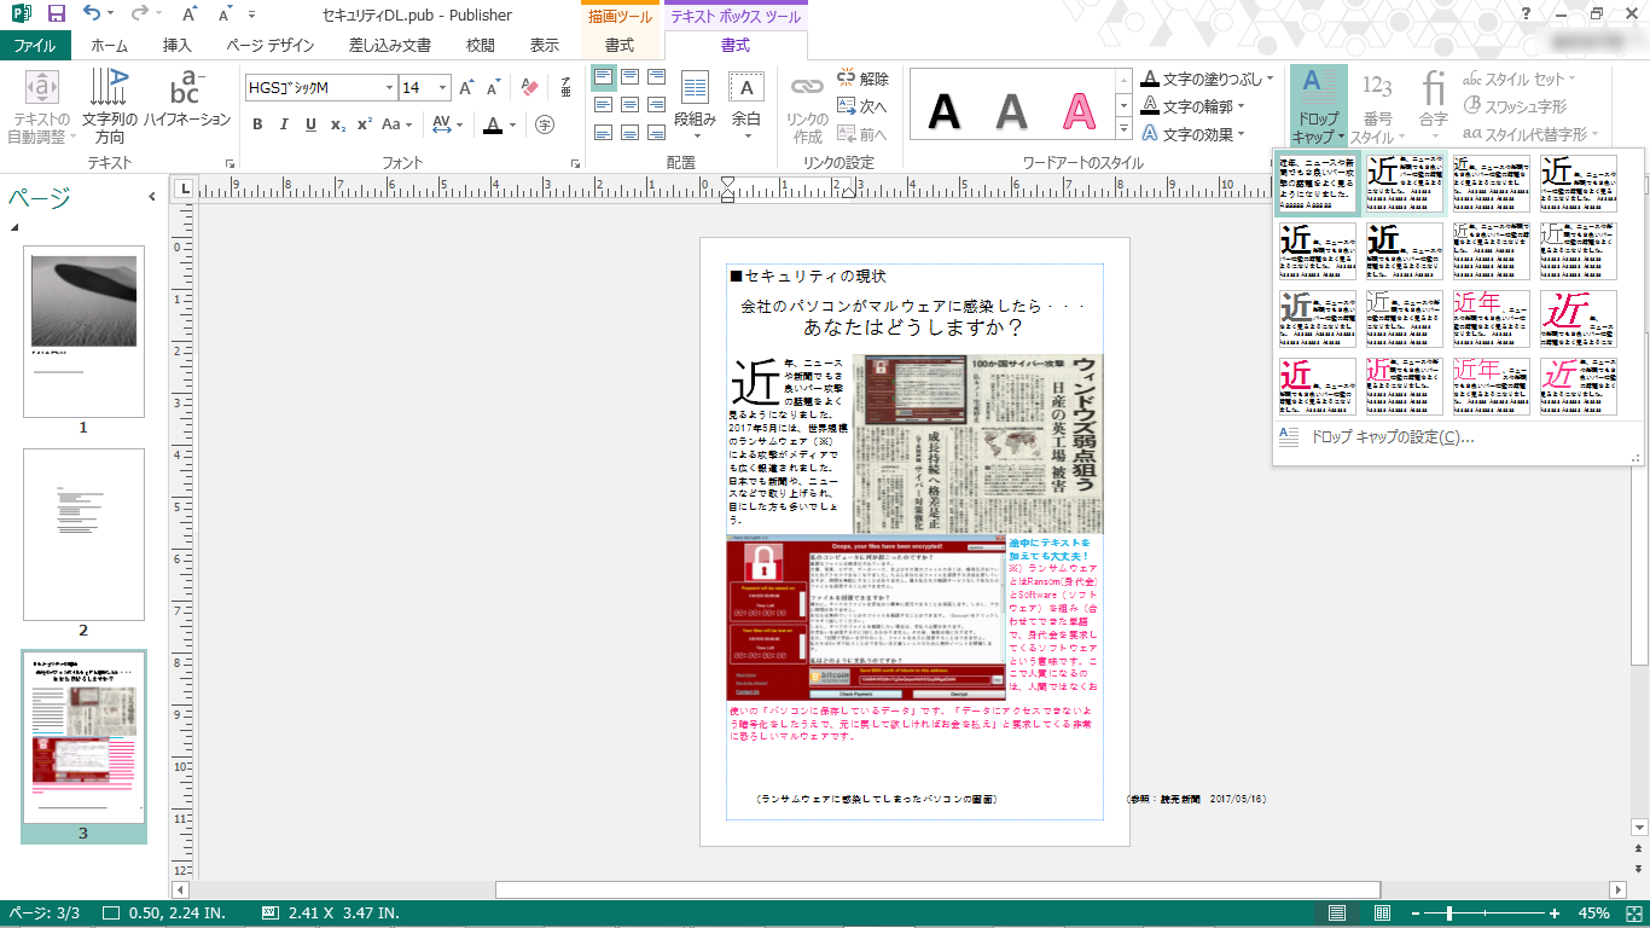The height and width of the screenshot is (928, 1650).
Task: Toggle Underline formatting
Action: pos(311,125)
